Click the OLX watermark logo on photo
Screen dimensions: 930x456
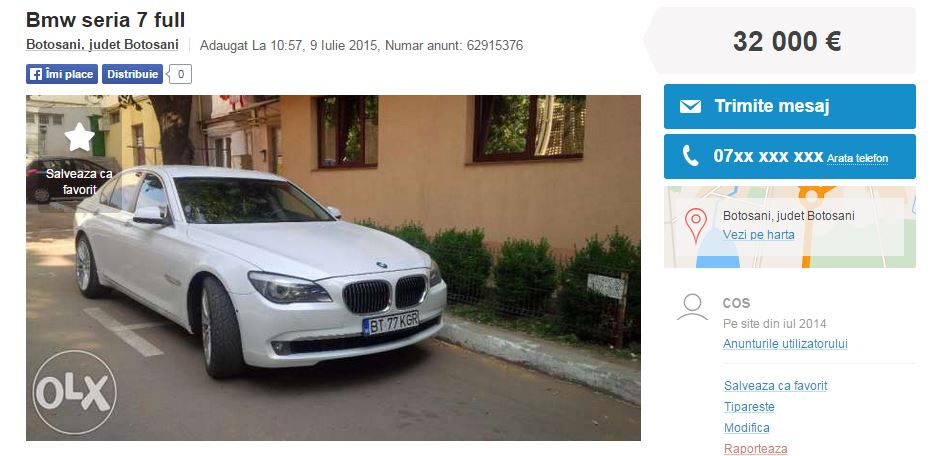point(74,392)
